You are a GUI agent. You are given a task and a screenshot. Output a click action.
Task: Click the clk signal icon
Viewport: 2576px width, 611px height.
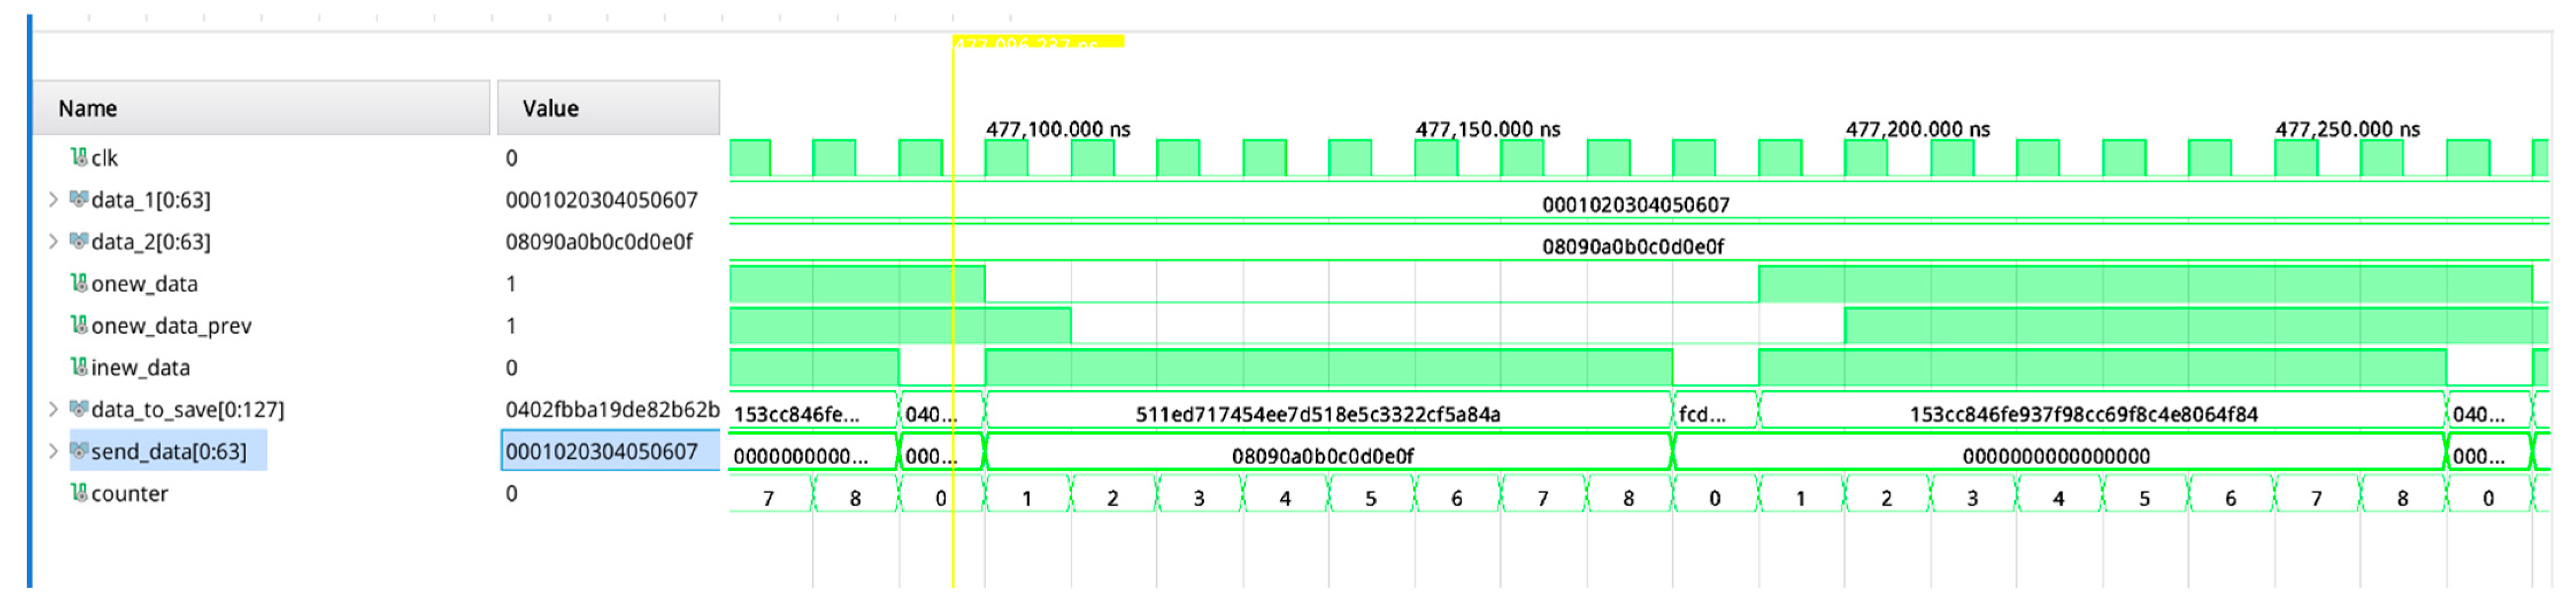[78, 157]
